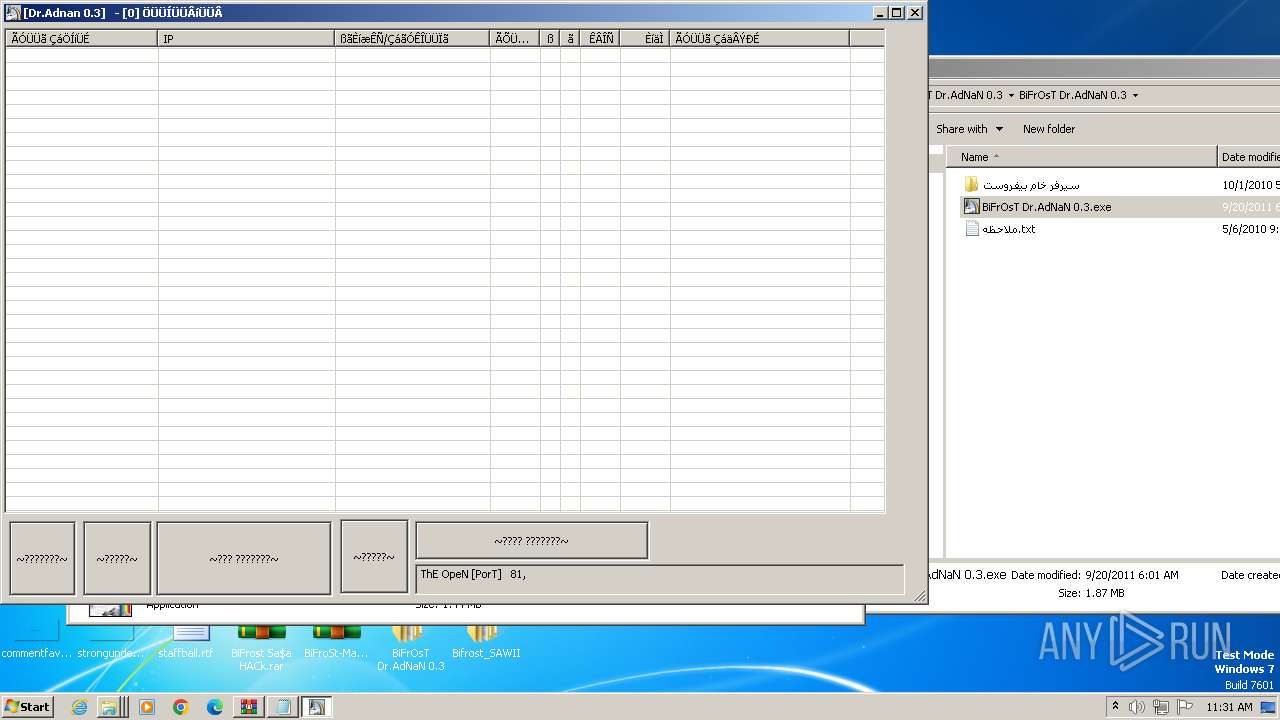Screen dimensions: 1280x720
Task: Click the Dr.Adnan window title icon
Action: pos(13,13)
